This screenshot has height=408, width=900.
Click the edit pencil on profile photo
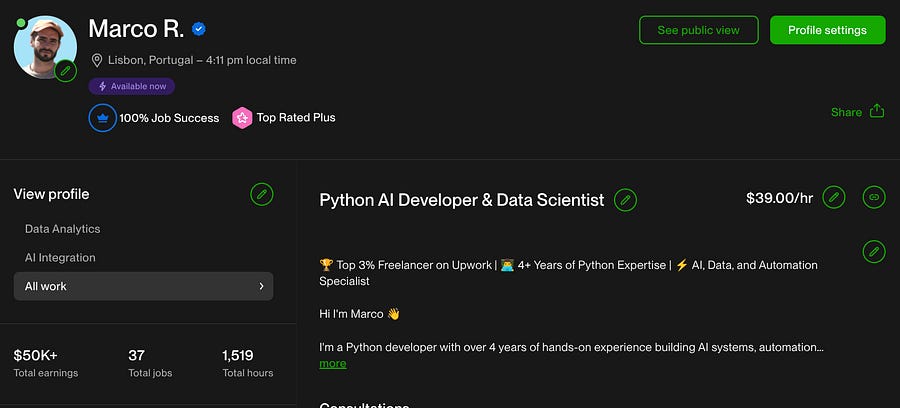coord(65,70)
